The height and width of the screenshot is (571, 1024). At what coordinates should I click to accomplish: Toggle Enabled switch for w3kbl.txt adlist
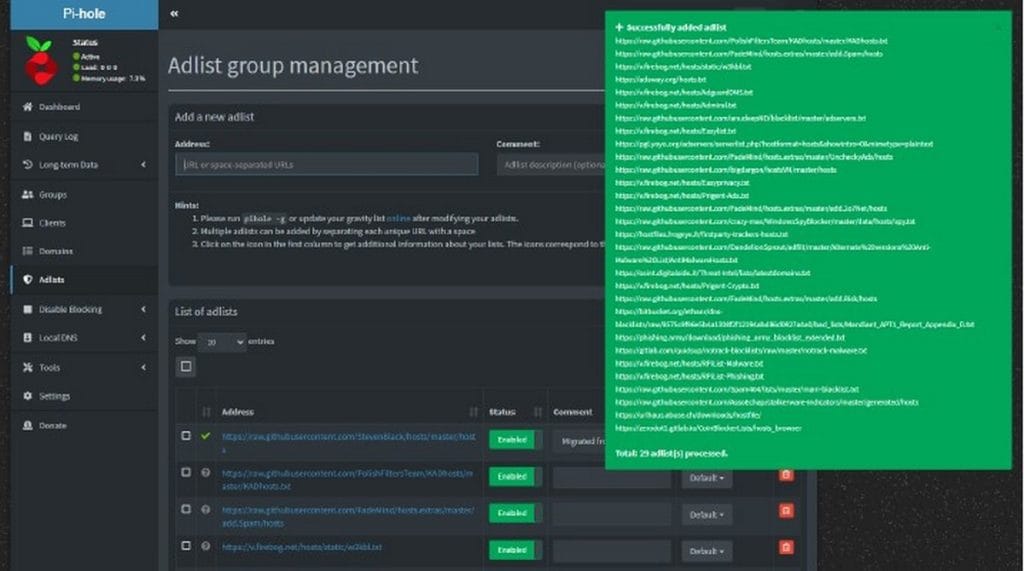point(515,549)
